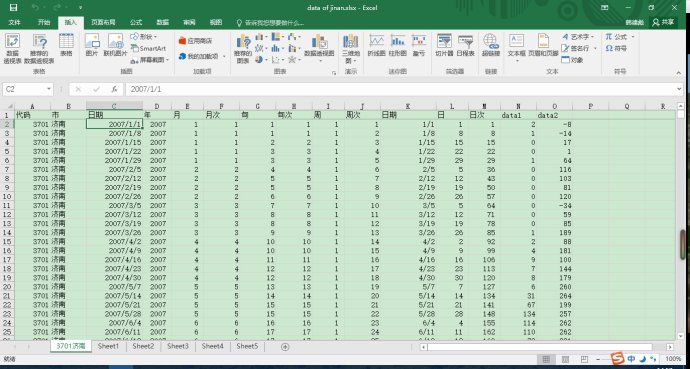Switch to the View (视图) ribbon tab

point(215,22)
